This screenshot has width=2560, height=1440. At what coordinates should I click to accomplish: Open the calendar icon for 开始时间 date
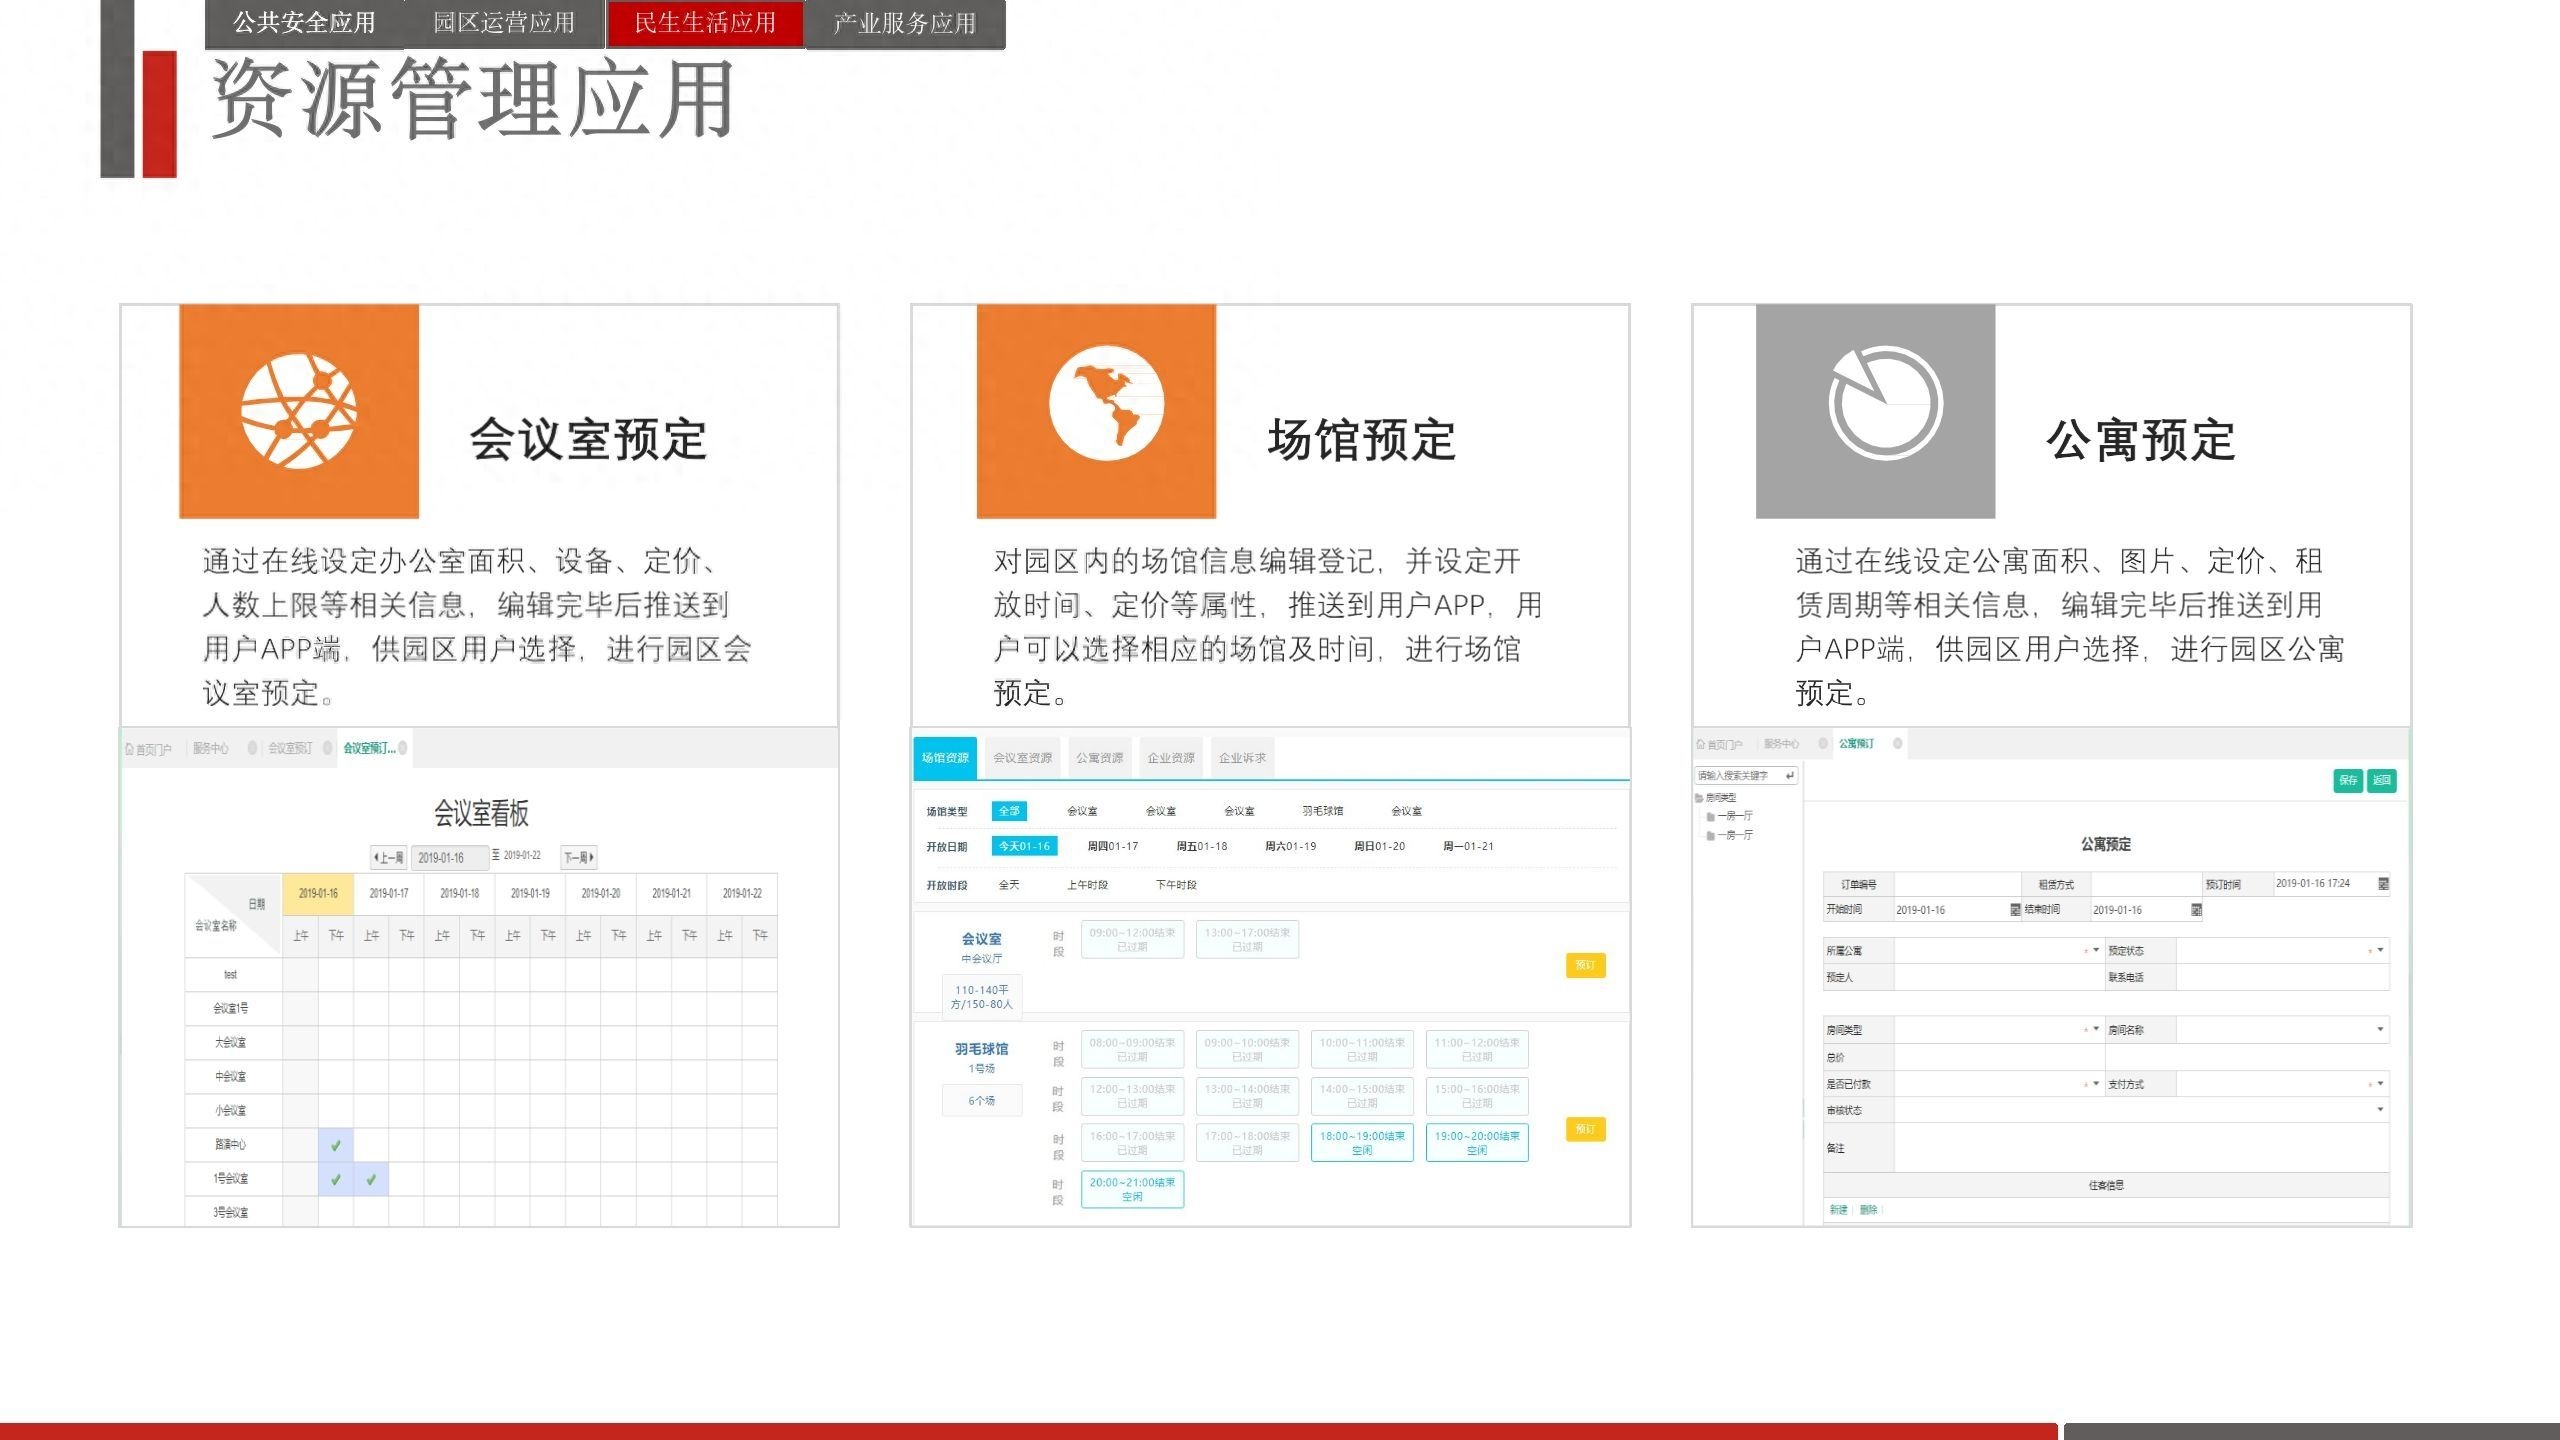2015,910
